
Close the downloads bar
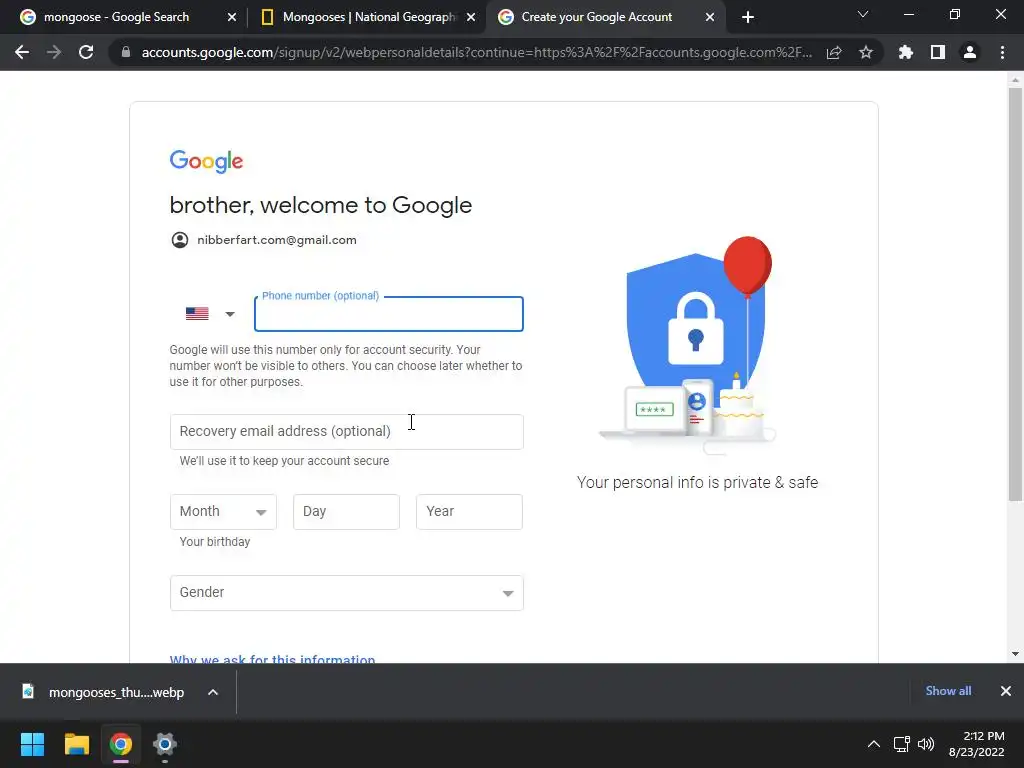(x=1006, y=691)
